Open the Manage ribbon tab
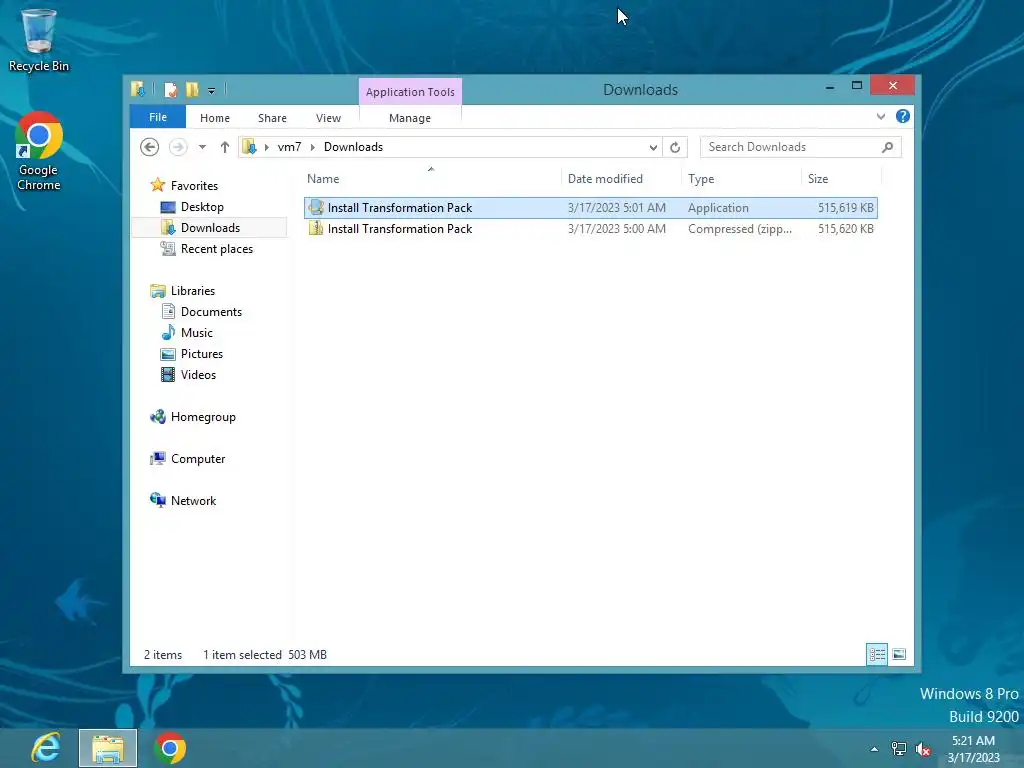 point(410,118)
